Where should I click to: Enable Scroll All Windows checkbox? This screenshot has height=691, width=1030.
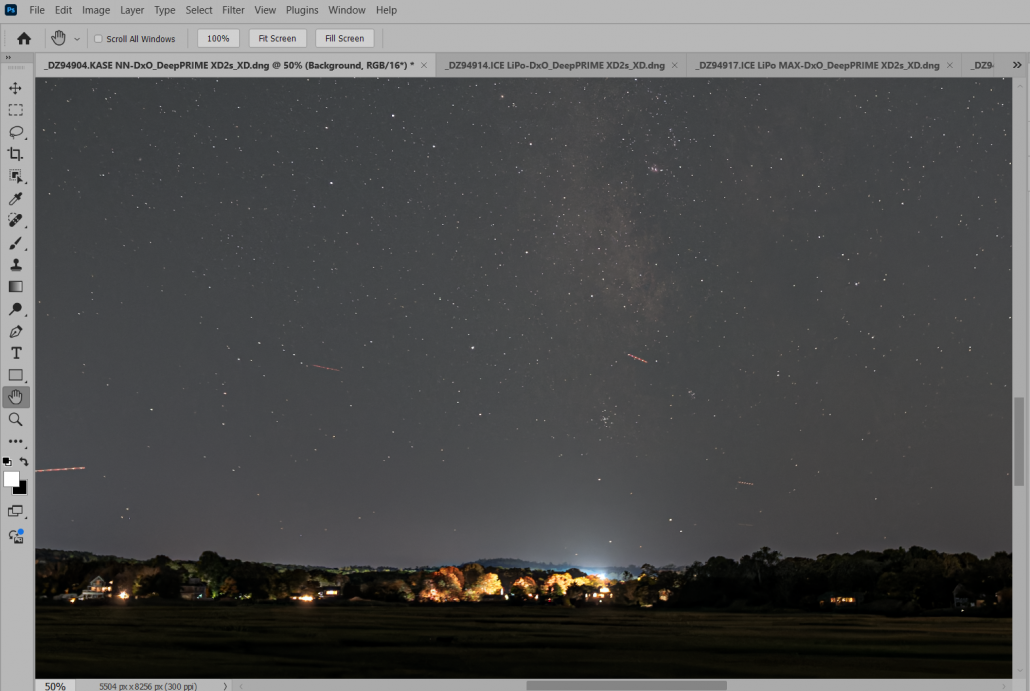pyautogui.click(x=98, y=39)
